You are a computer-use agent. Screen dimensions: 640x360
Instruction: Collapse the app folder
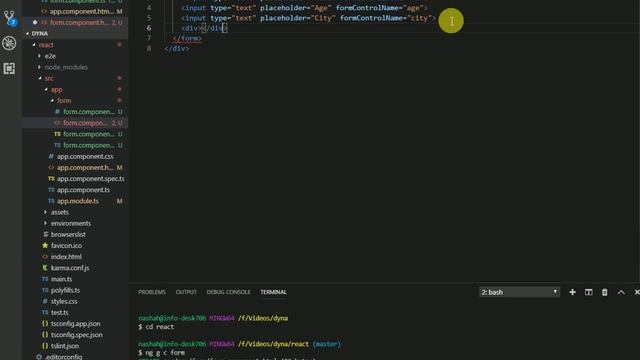click(56, 89)
